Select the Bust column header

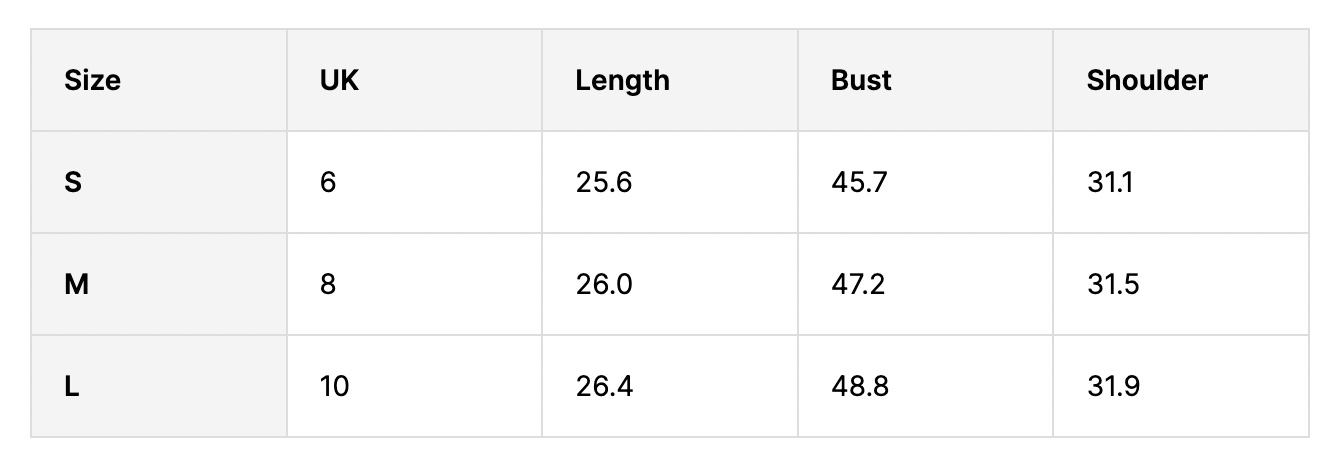click(861, 80)
